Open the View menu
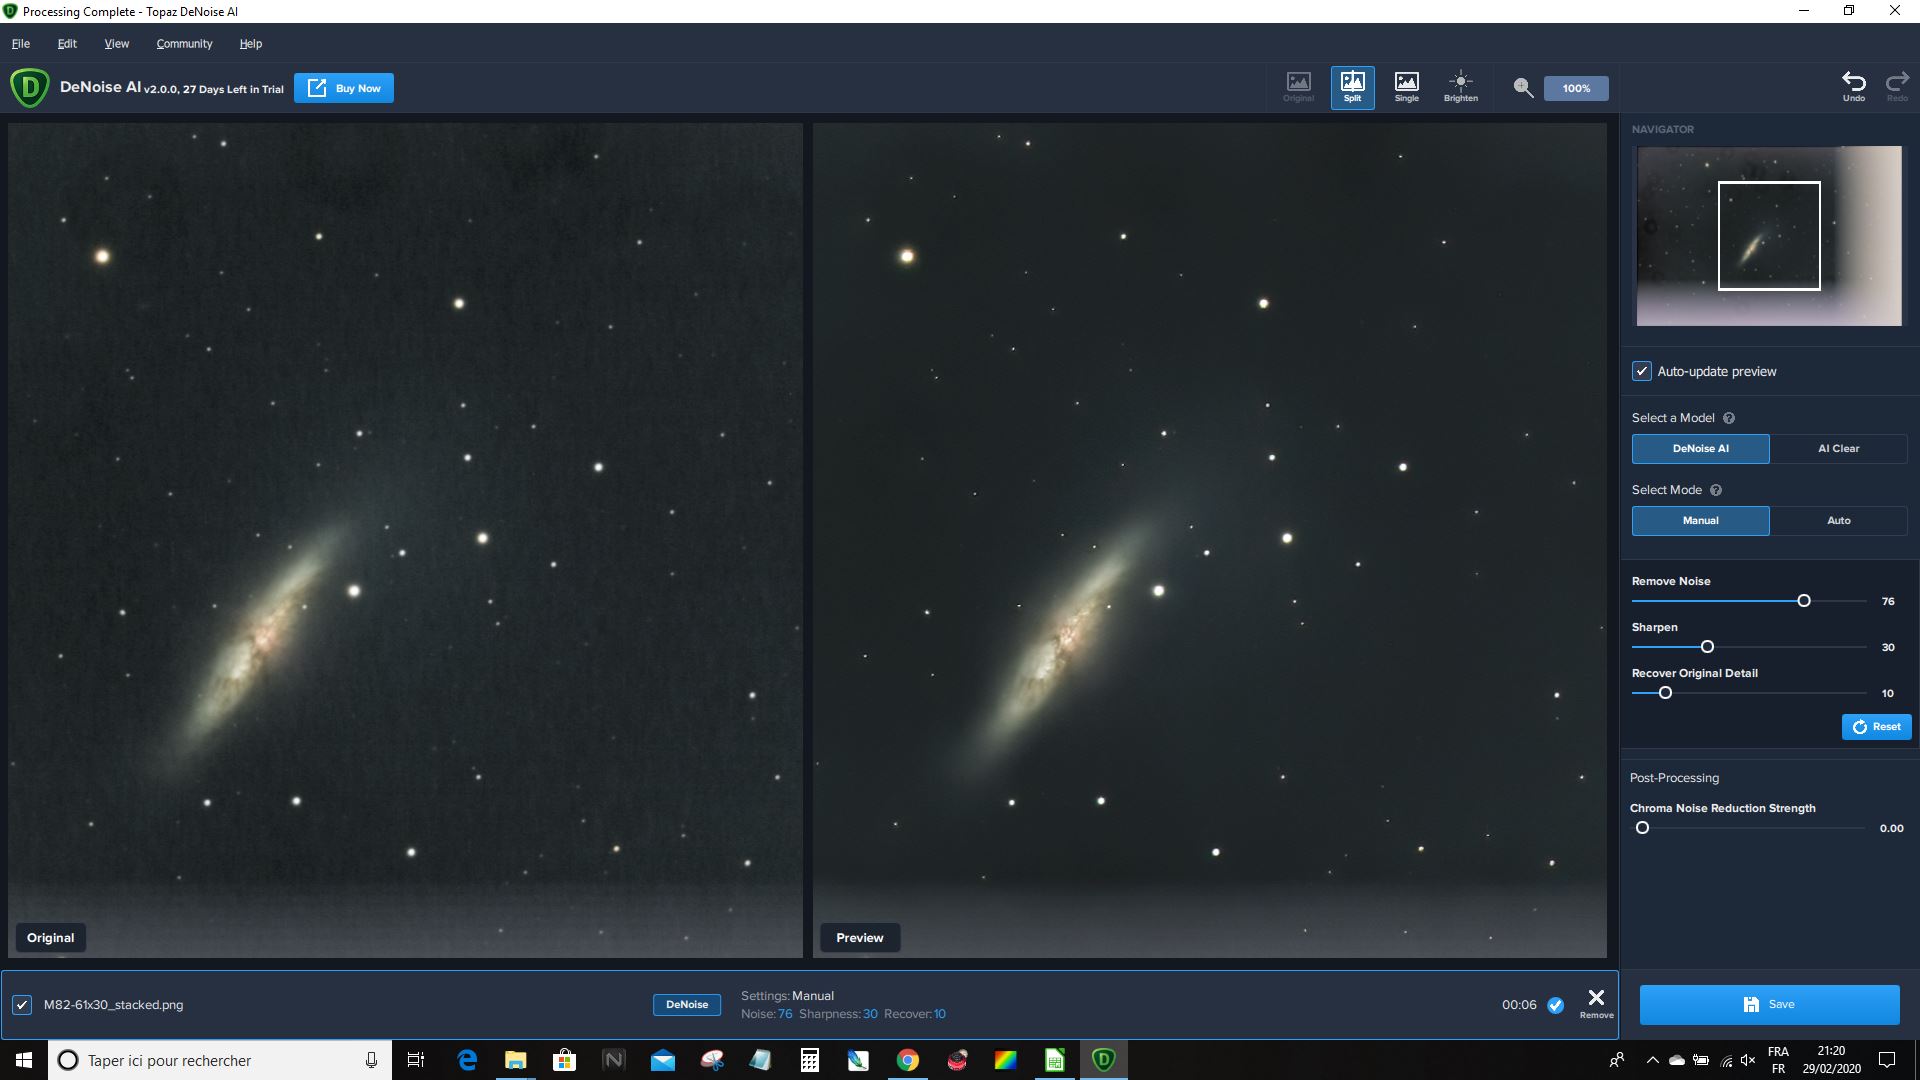 [117, 44]
